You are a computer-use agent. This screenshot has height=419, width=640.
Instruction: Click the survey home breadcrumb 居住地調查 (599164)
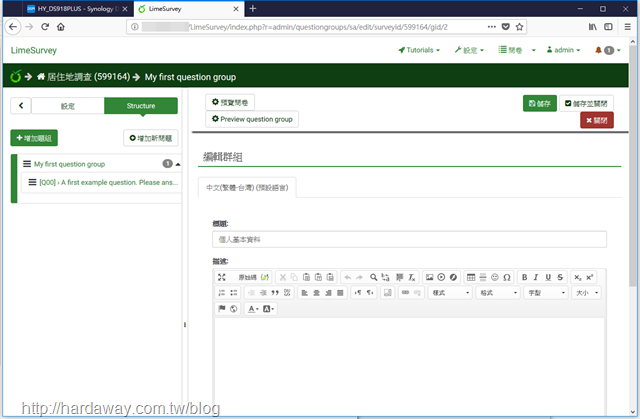click(83, 77)
